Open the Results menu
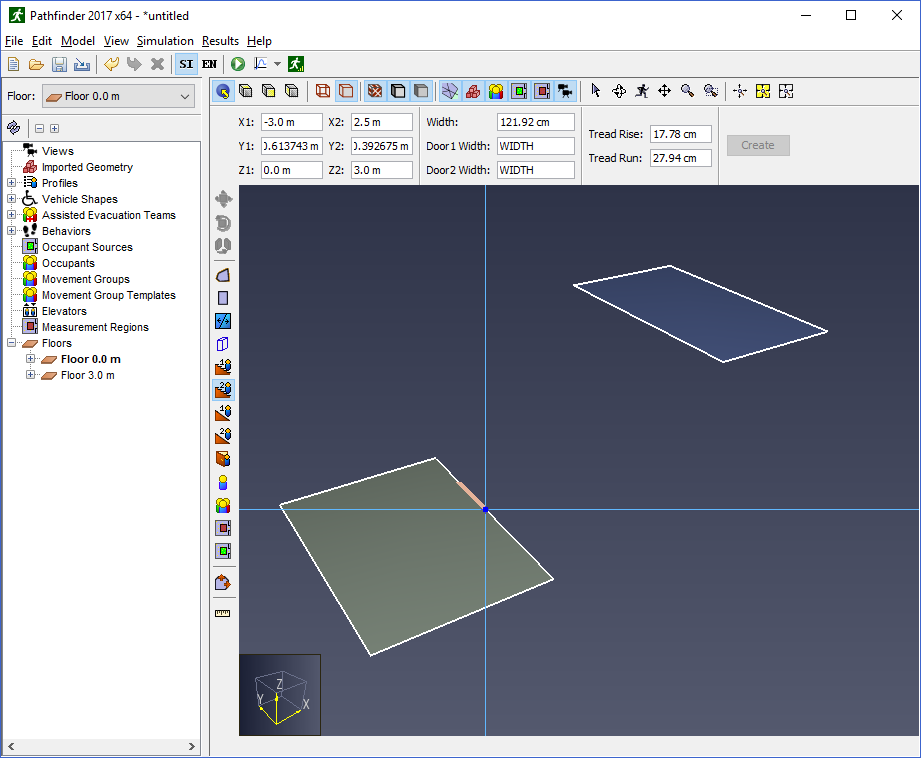This screenshot has width=921, height=758. pos(220,41)
